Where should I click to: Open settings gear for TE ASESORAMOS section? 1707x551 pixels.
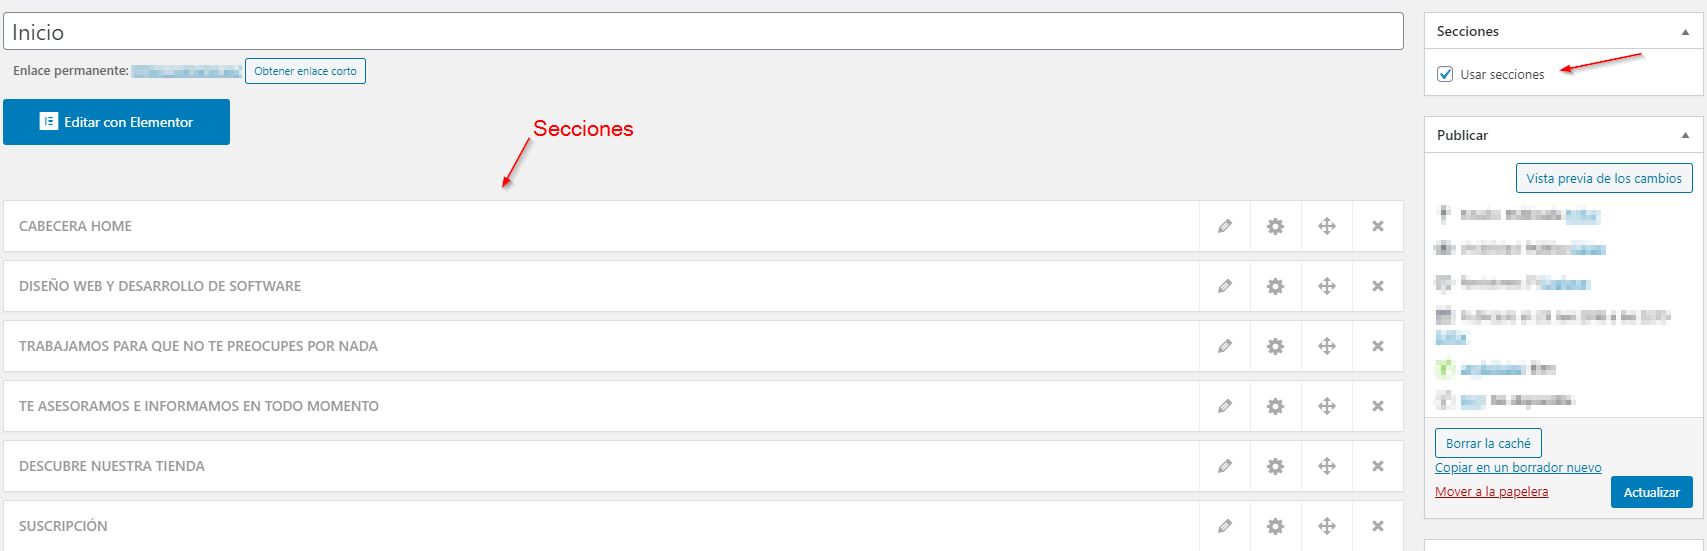pos(1275,406)
